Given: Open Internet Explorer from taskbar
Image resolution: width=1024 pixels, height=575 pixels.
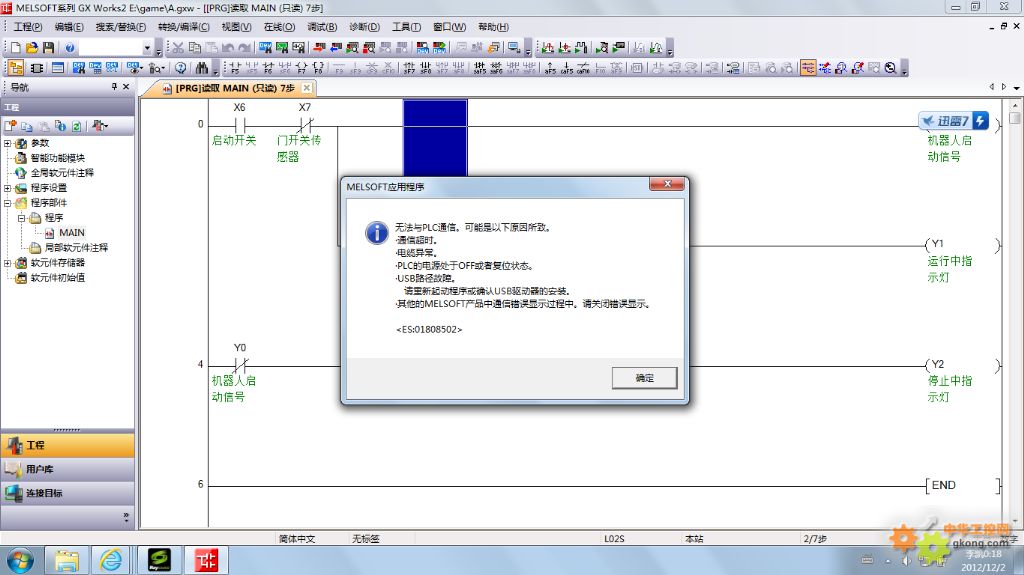Looking at the screenshot, I should coord(111,560).
